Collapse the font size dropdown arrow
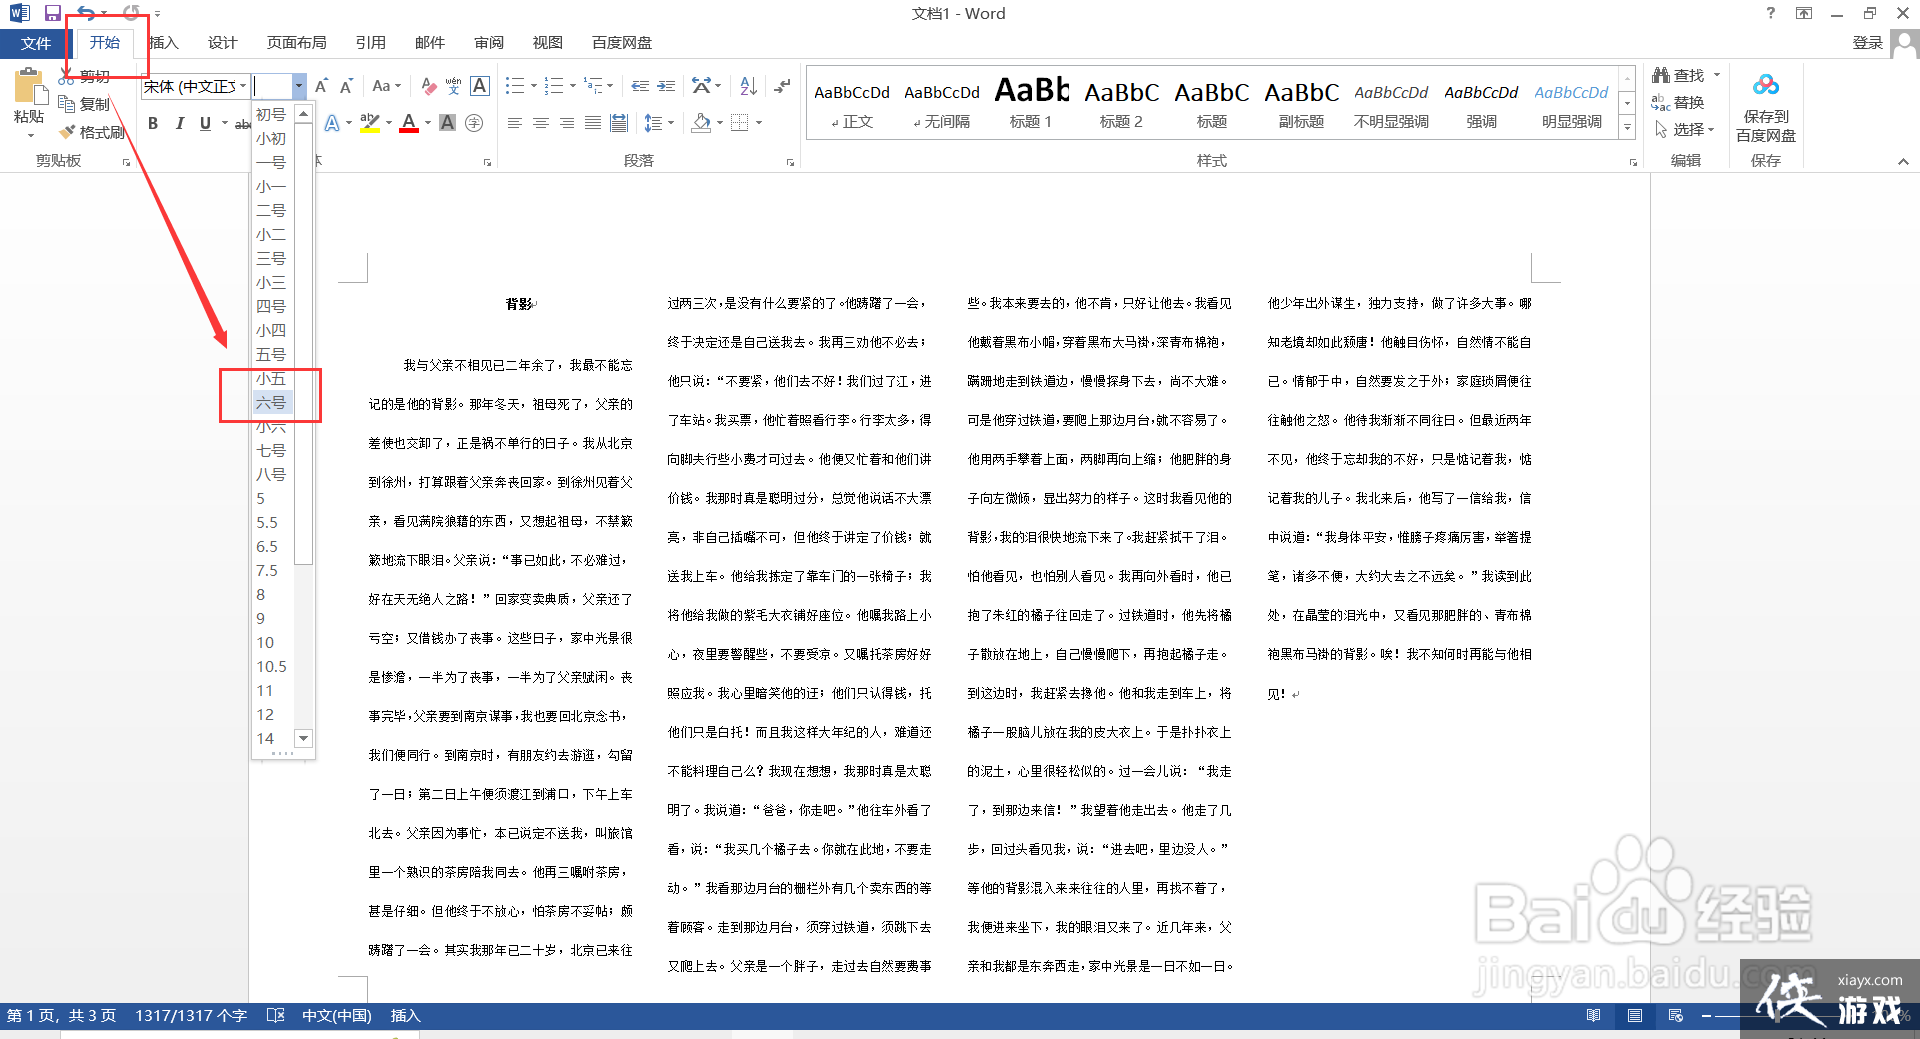 coord(298,86)
